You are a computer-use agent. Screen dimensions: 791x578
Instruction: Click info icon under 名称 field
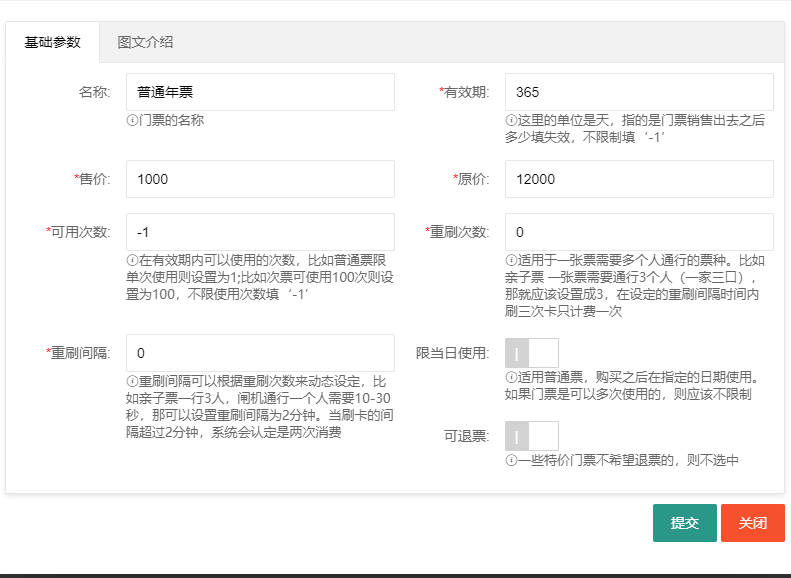coord(132,120)
